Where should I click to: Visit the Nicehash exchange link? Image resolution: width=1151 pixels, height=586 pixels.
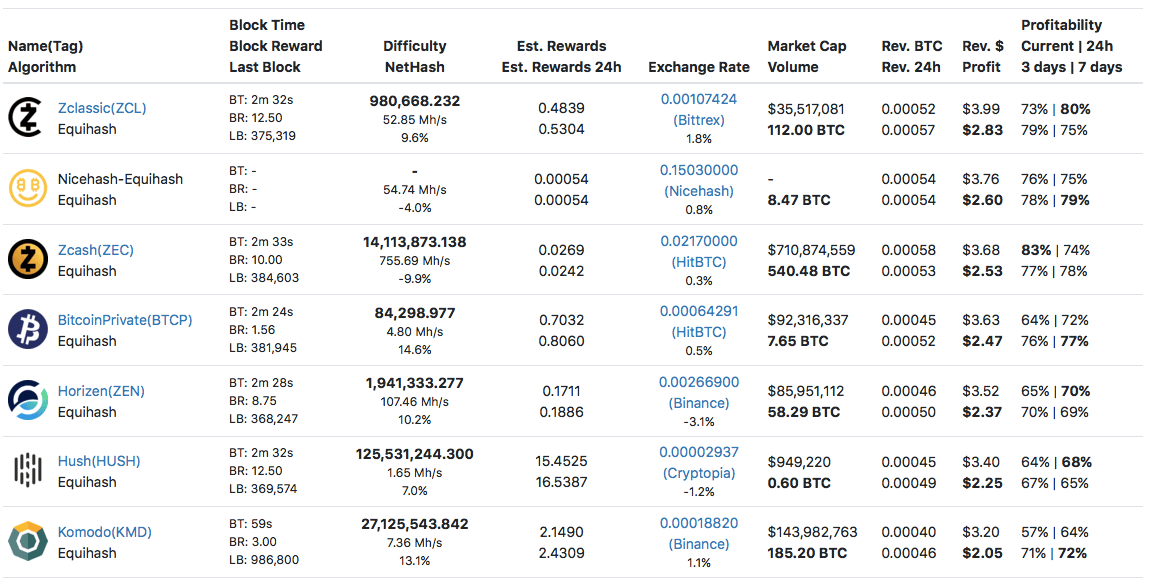point(698,191)
